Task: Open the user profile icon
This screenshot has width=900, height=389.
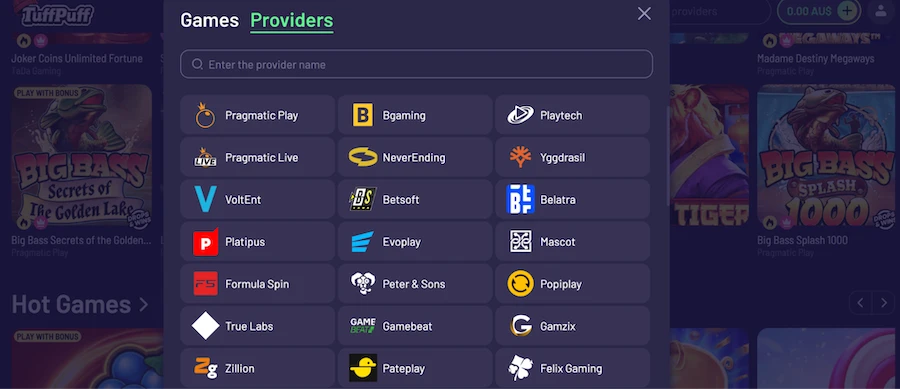Action: click(x=880, y=10)
